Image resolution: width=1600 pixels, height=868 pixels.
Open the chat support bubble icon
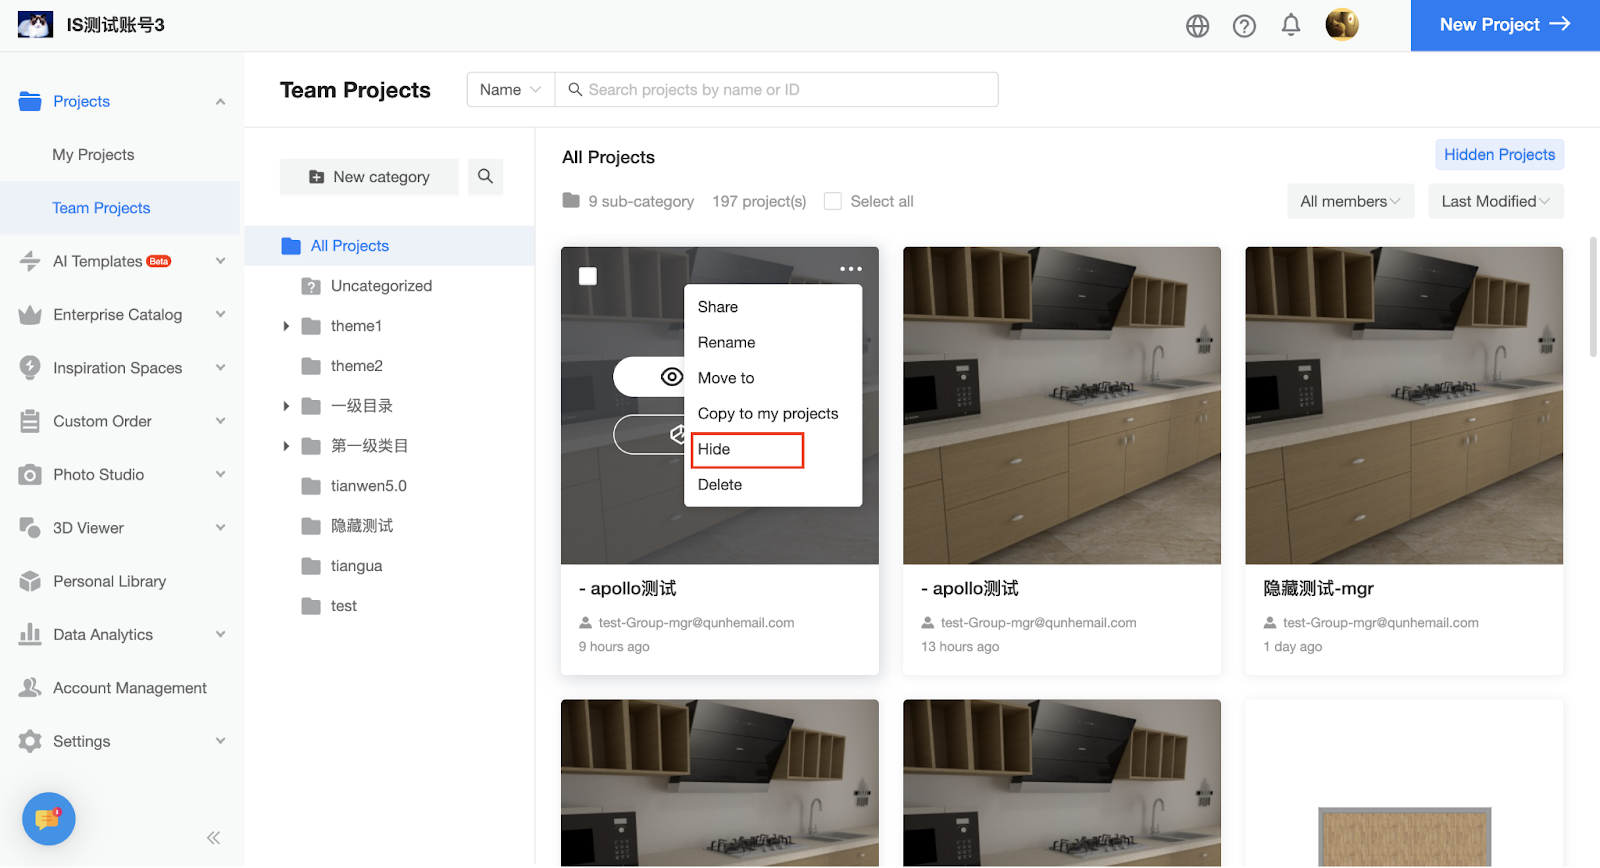coord(48,819)
